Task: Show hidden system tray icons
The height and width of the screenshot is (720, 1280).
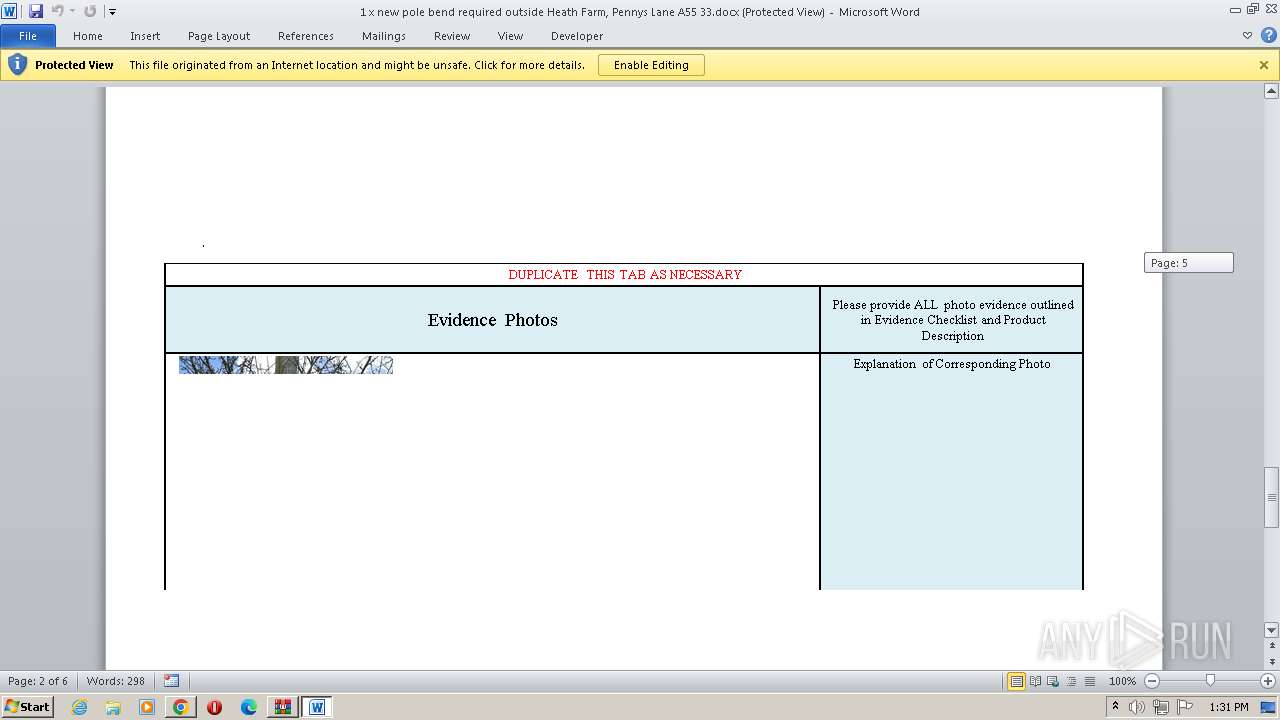Action: point(1116,707)
